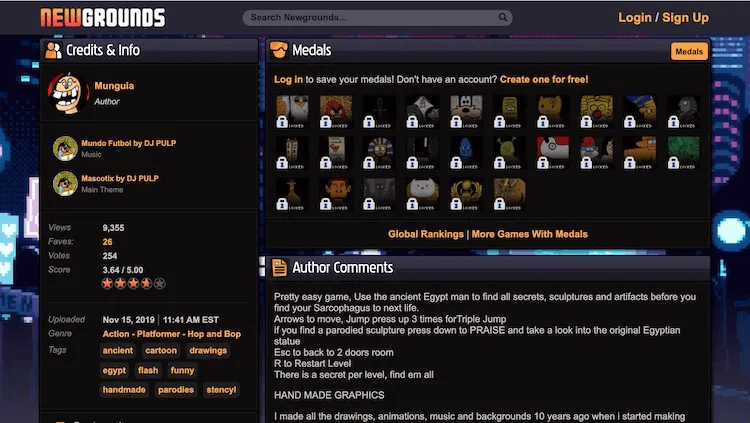
Task: Select the papyrus scroll with bird medal
Action: (336, 153)
